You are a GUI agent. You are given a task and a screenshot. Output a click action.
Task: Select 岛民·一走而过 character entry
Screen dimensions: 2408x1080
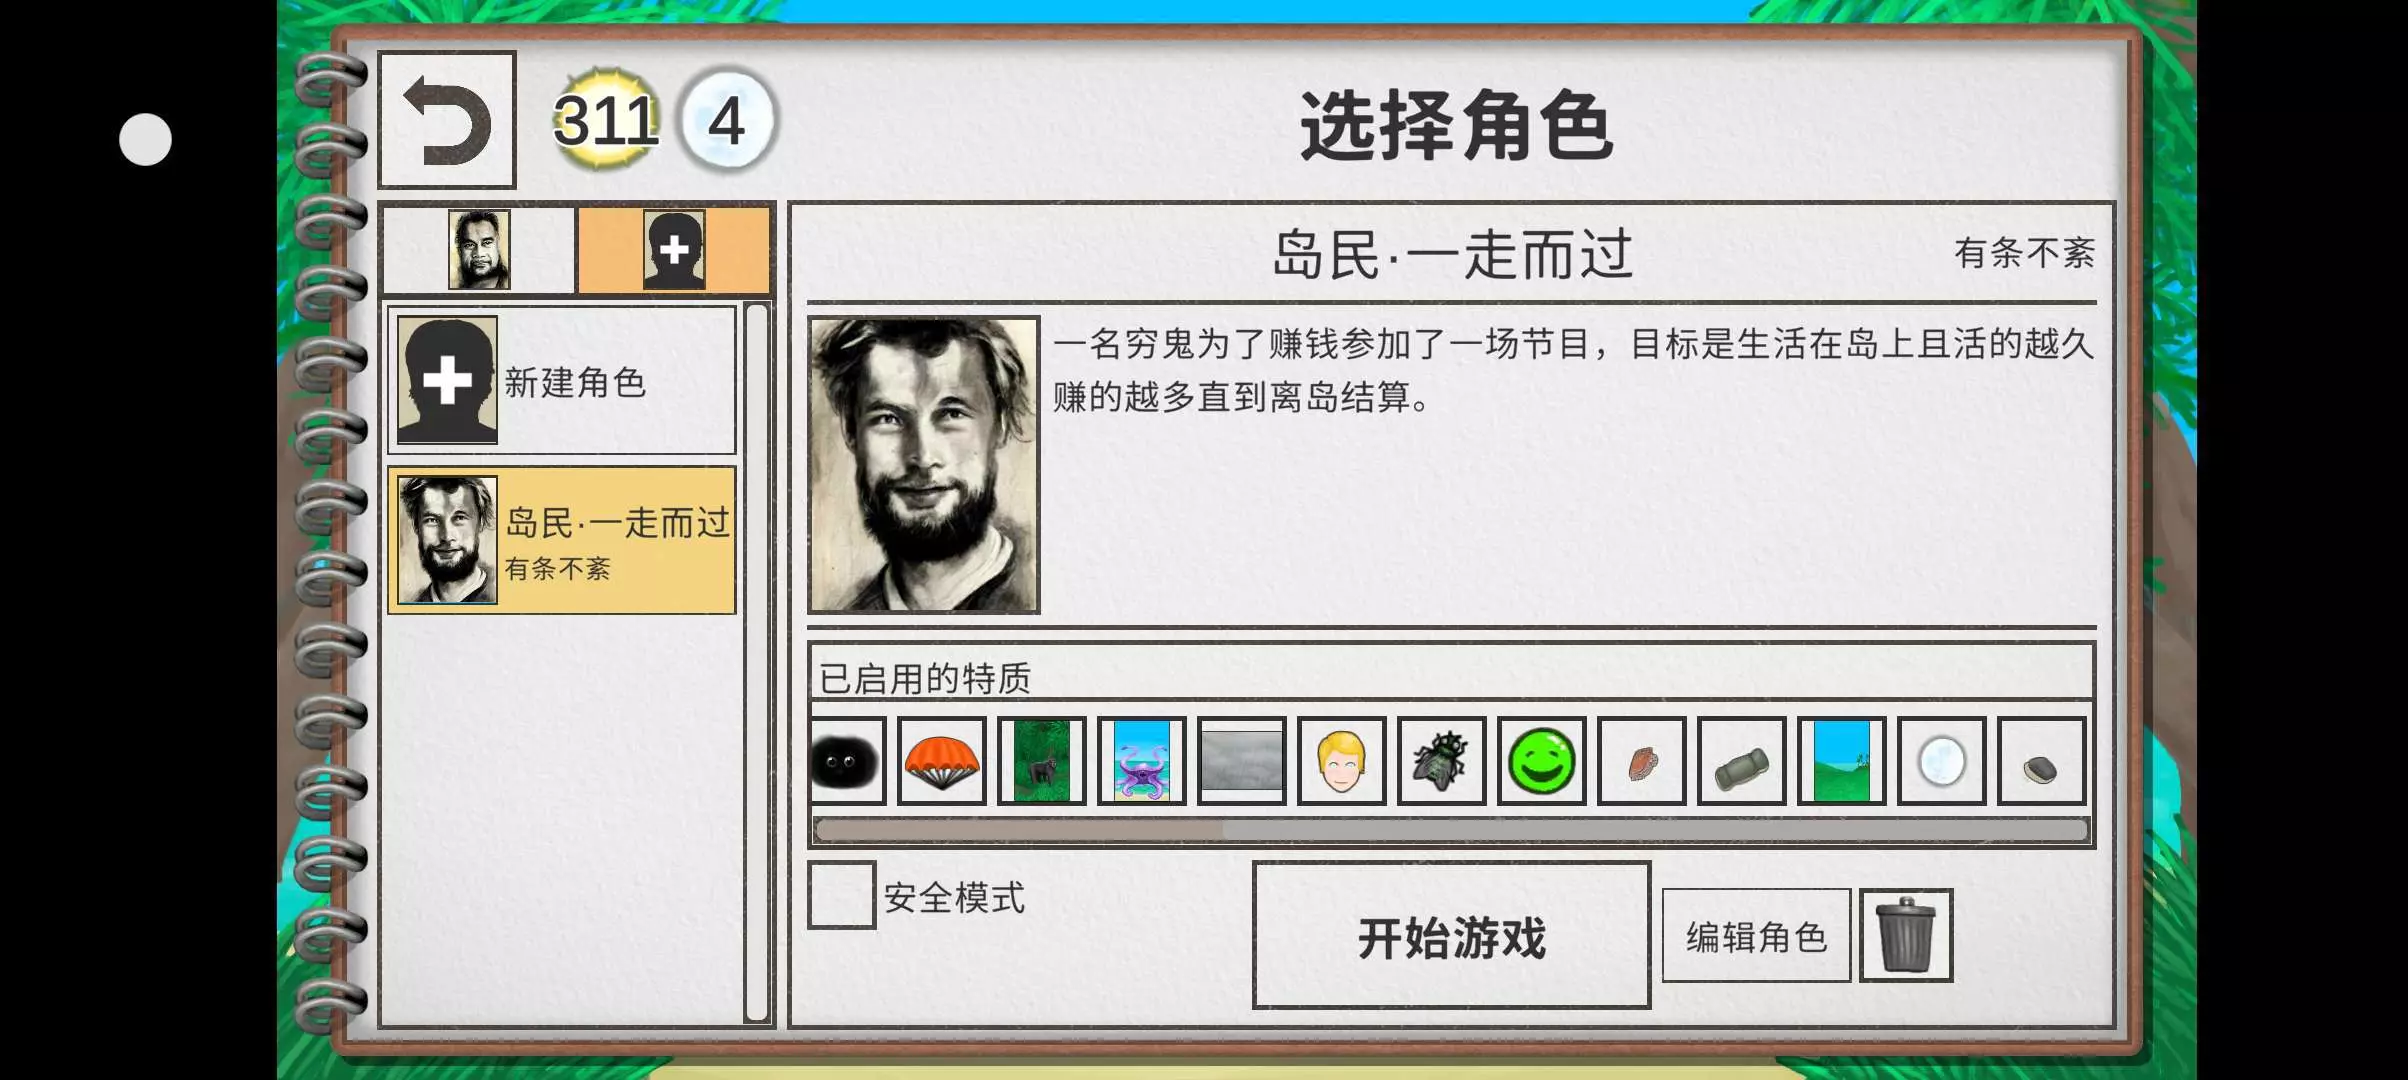(x=562, y=540)
